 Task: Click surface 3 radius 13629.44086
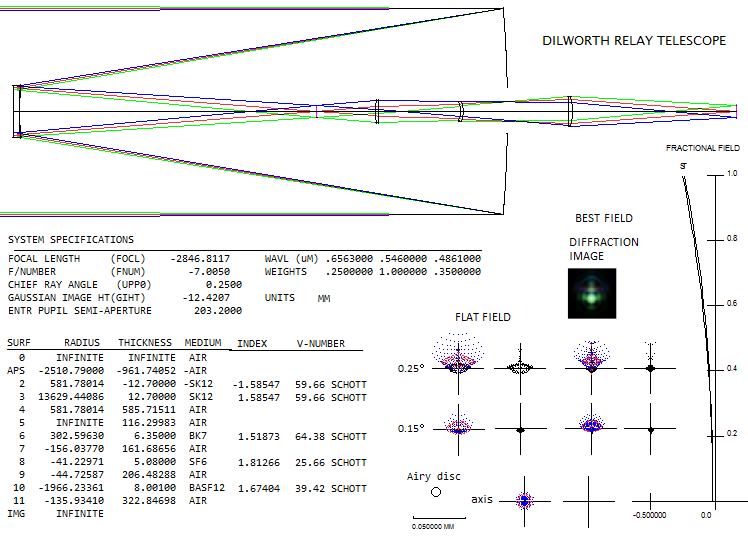71,396
